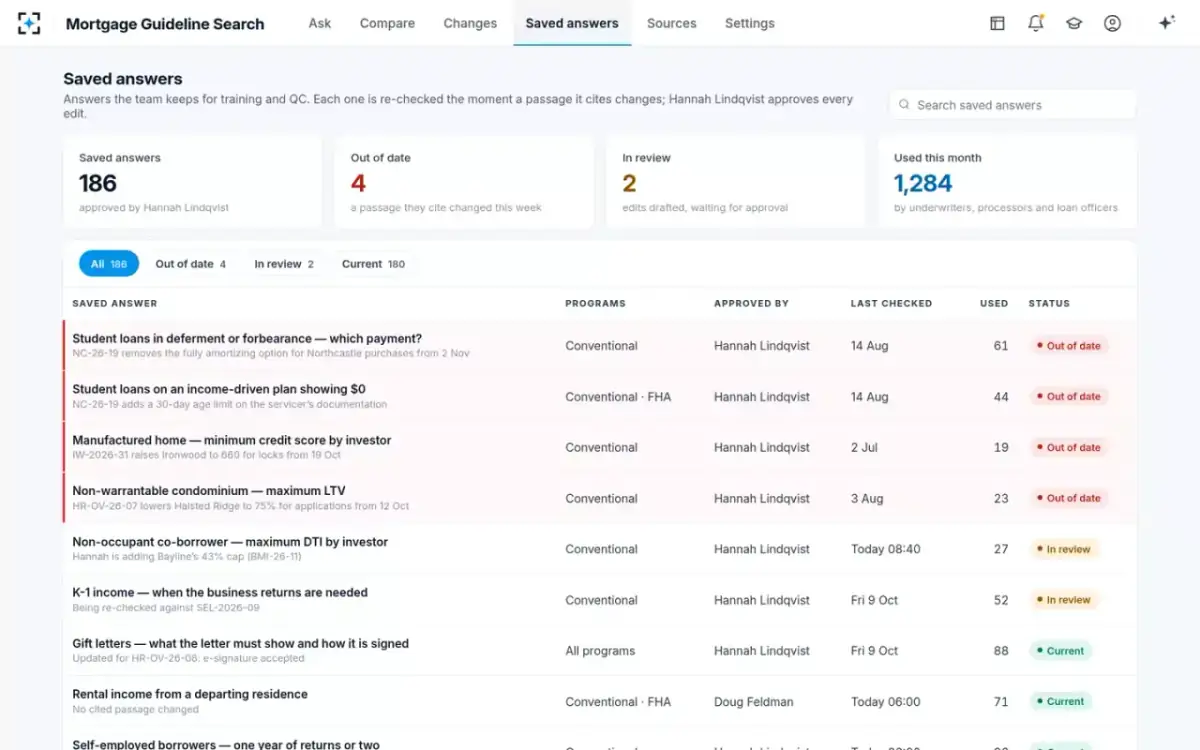Open the user profile icon
Screen dimensions: 1200x750
click(x=1112, y=23)
